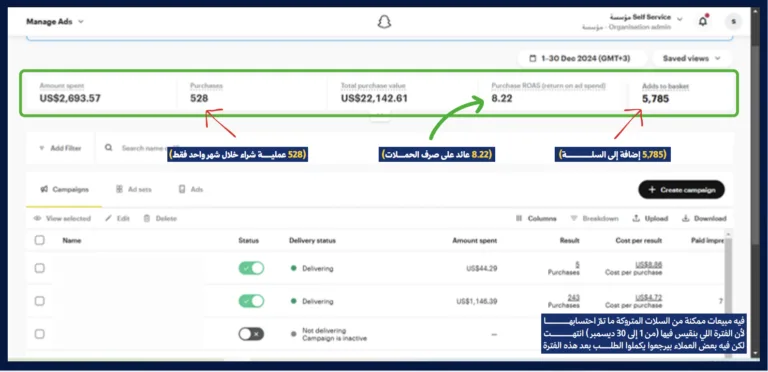
Task: Sort by the Result column header
Action: [570, 240]
